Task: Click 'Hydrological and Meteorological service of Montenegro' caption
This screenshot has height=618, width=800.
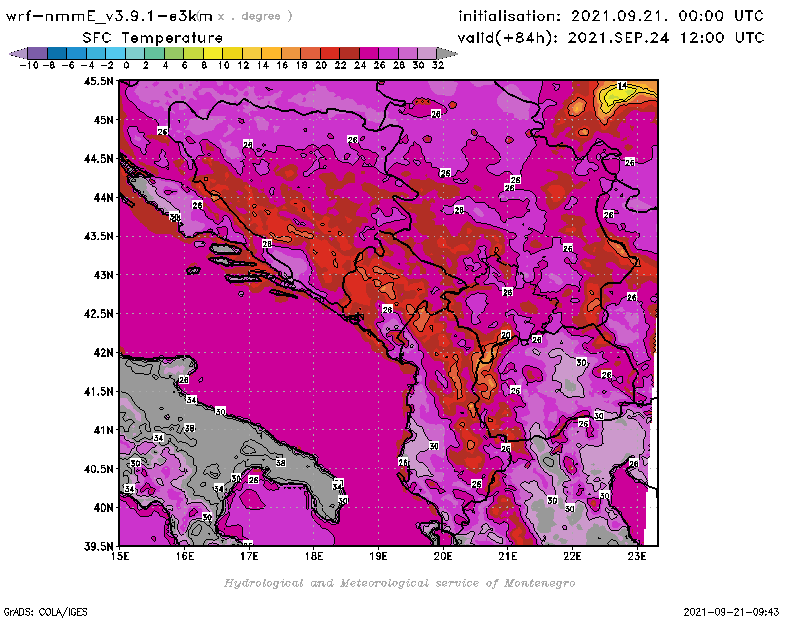Action: pos(399,583)
